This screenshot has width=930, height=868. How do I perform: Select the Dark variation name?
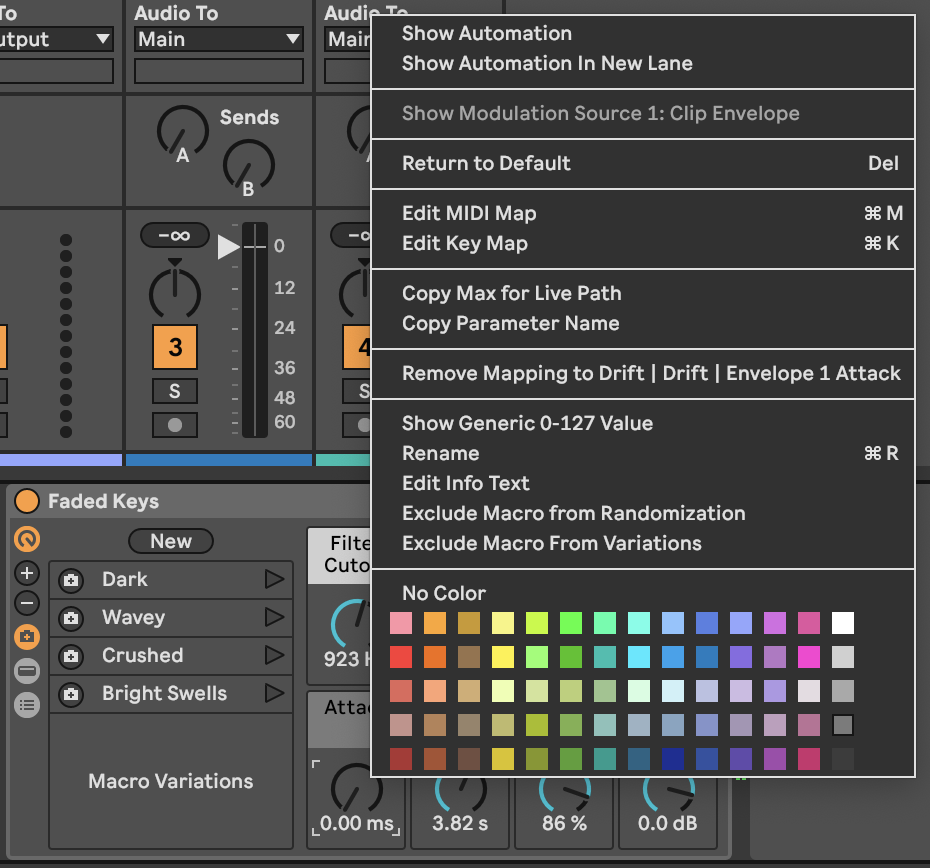[125, 579]
